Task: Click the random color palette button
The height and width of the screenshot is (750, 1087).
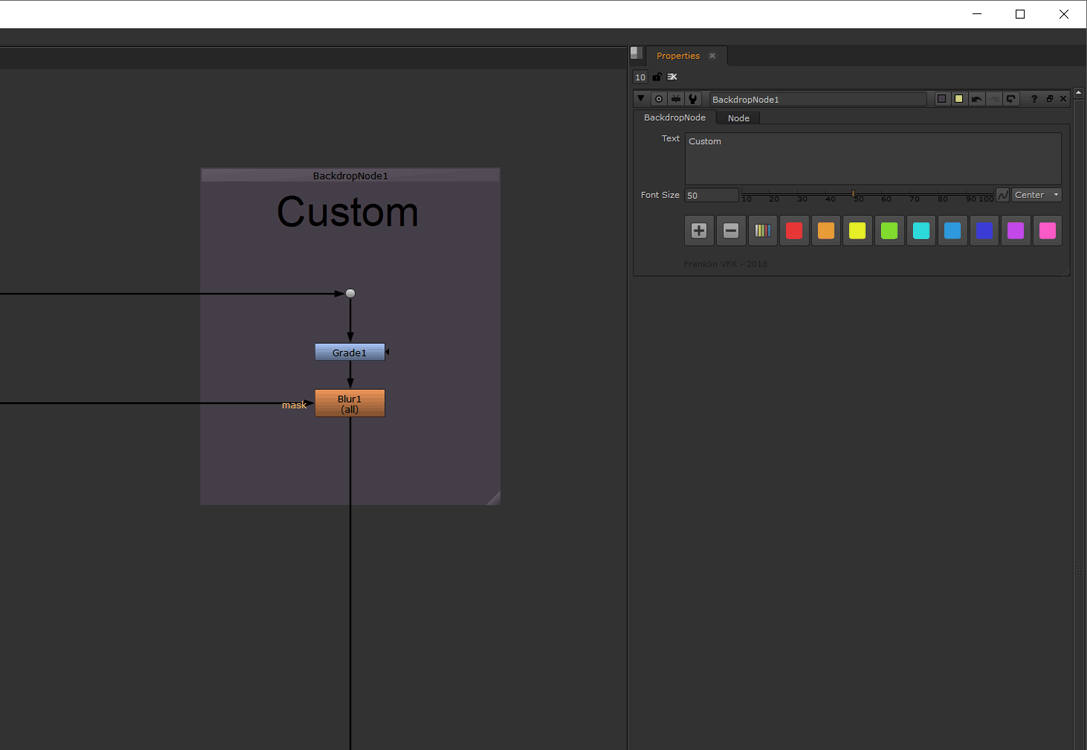Action: pos(762,231)
